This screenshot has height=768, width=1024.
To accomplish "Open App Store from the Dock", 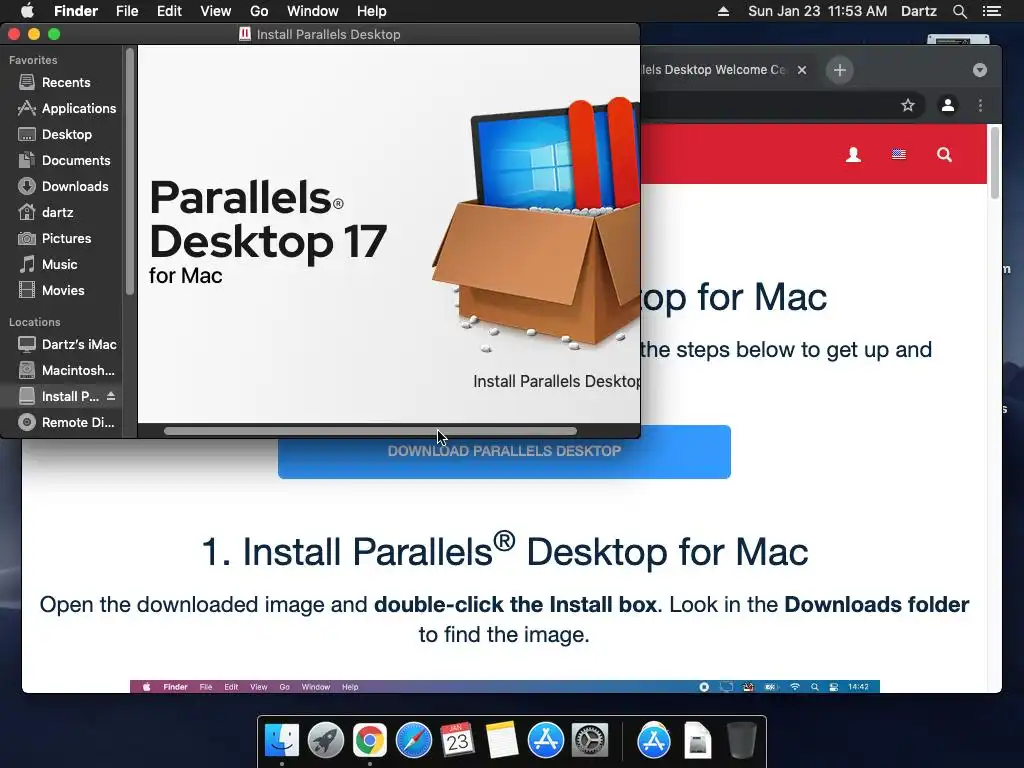I will [545, 741].
